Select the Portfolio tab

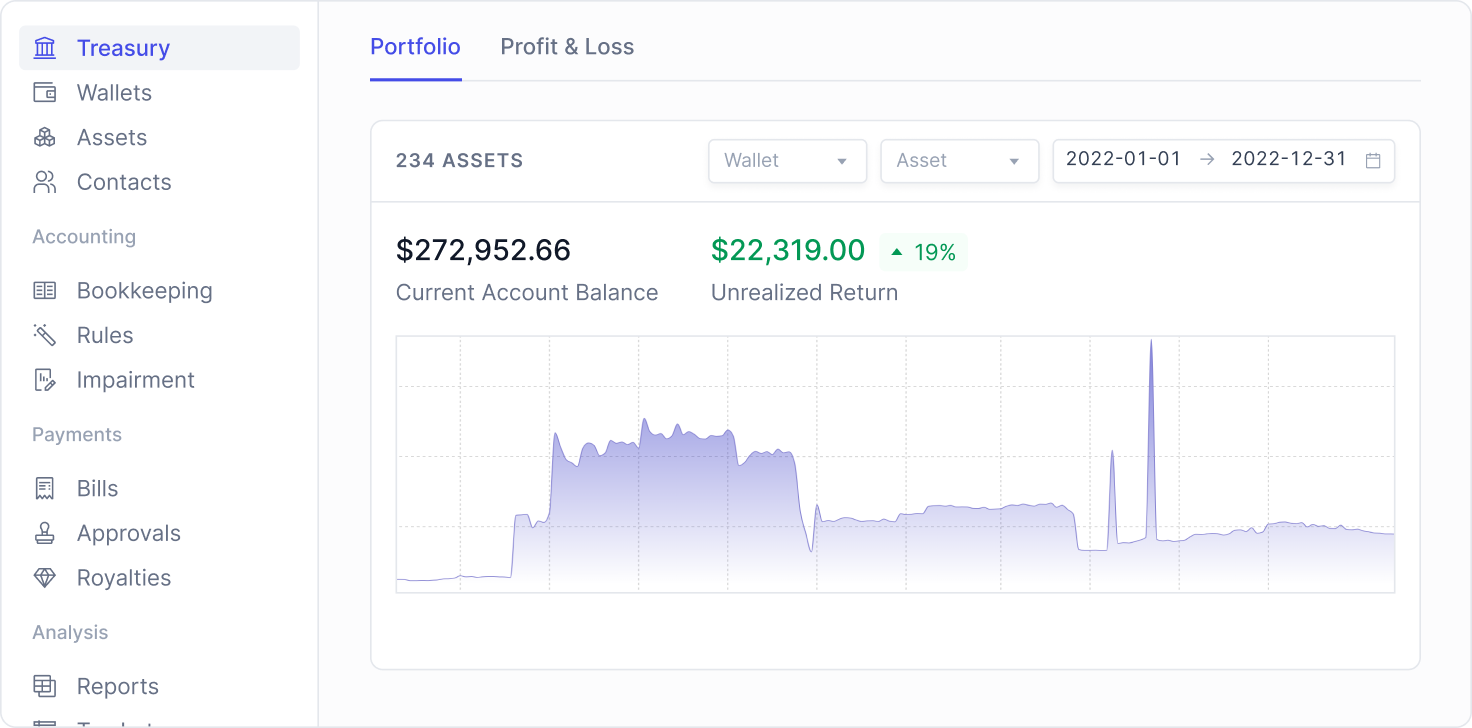(x=415, y=47)
